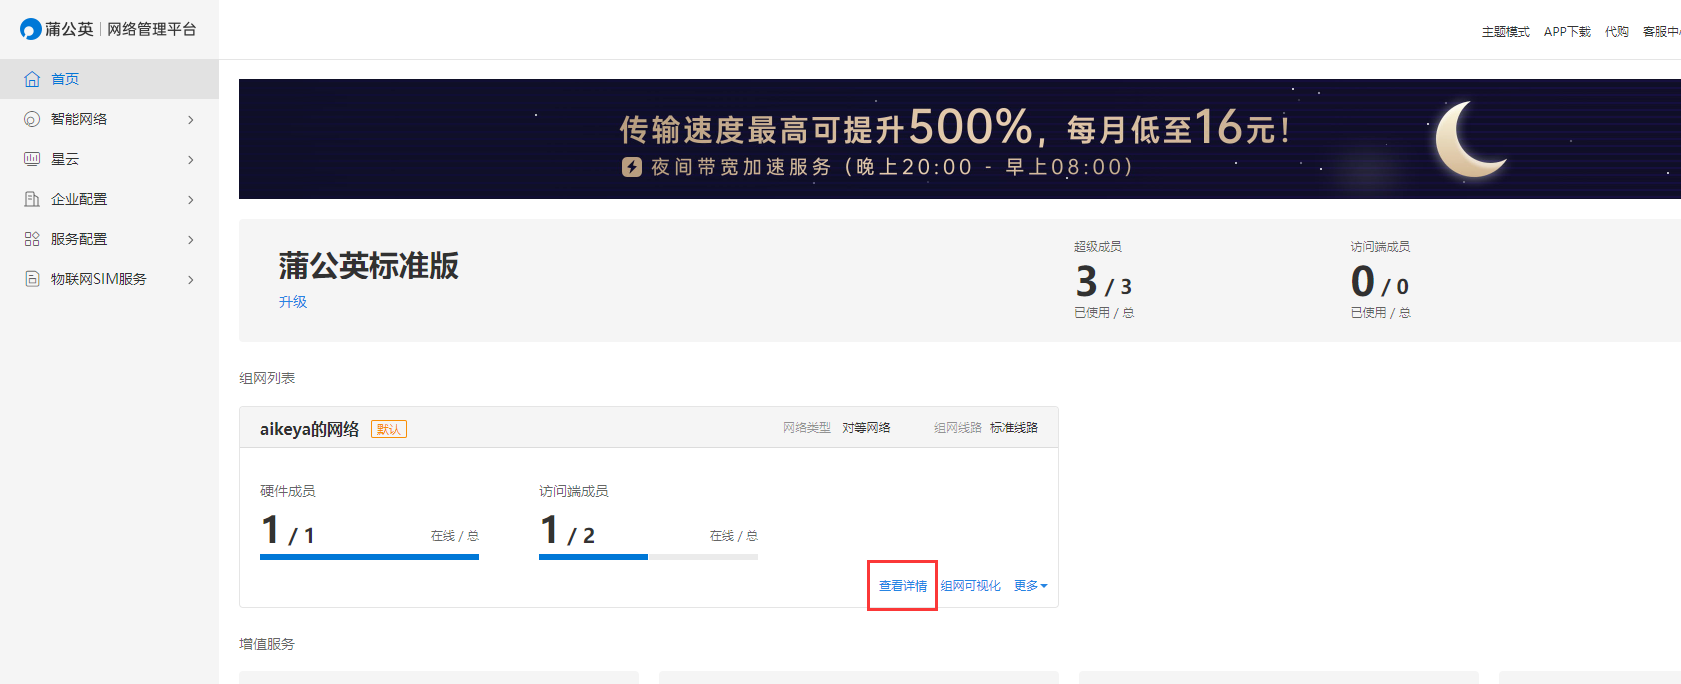Click 代购 in top bar
The width and height of the screenshot is (1681, 684).
pyautogui.click(x=1617, y=32)
